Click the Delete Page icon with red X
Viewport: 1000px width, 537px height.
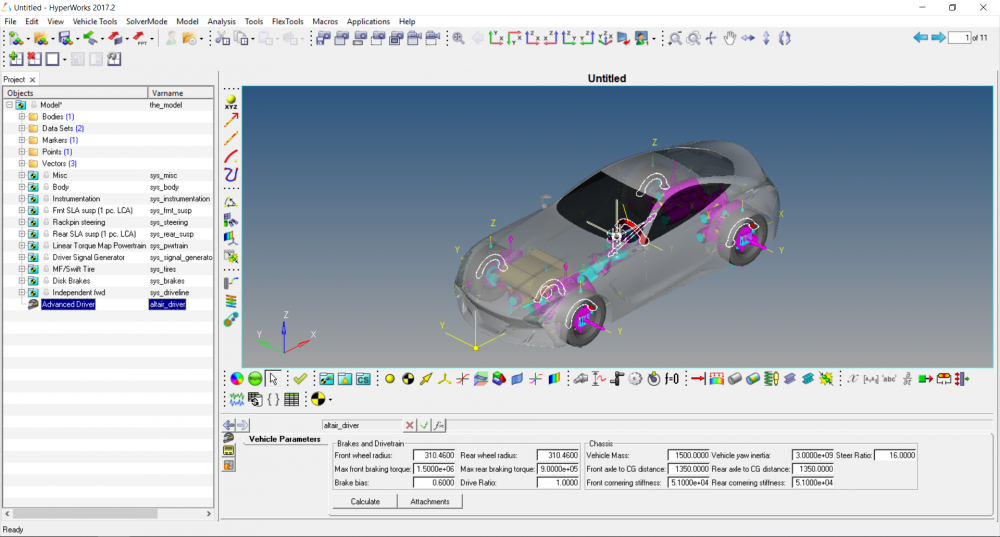(x=34, y=59)
